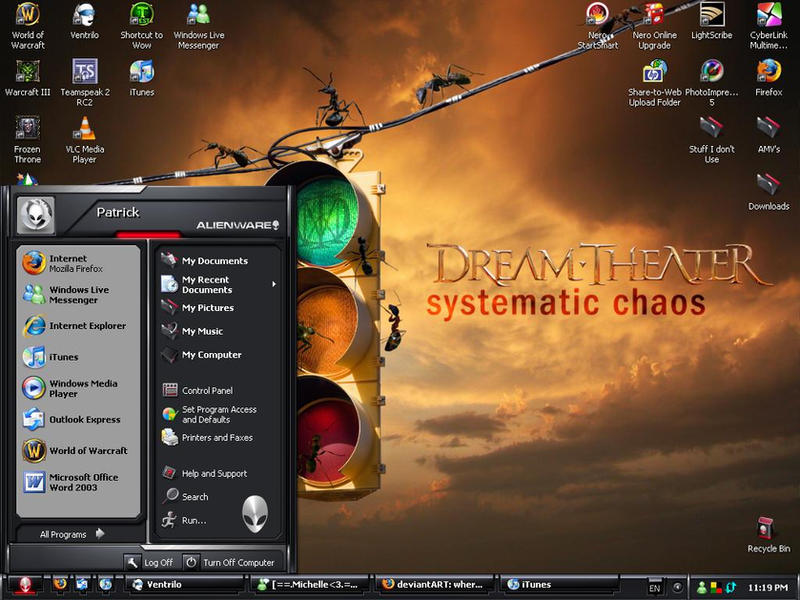
Task: Open Help and Support
Action: pyautogui.click(x=218, y=473)
